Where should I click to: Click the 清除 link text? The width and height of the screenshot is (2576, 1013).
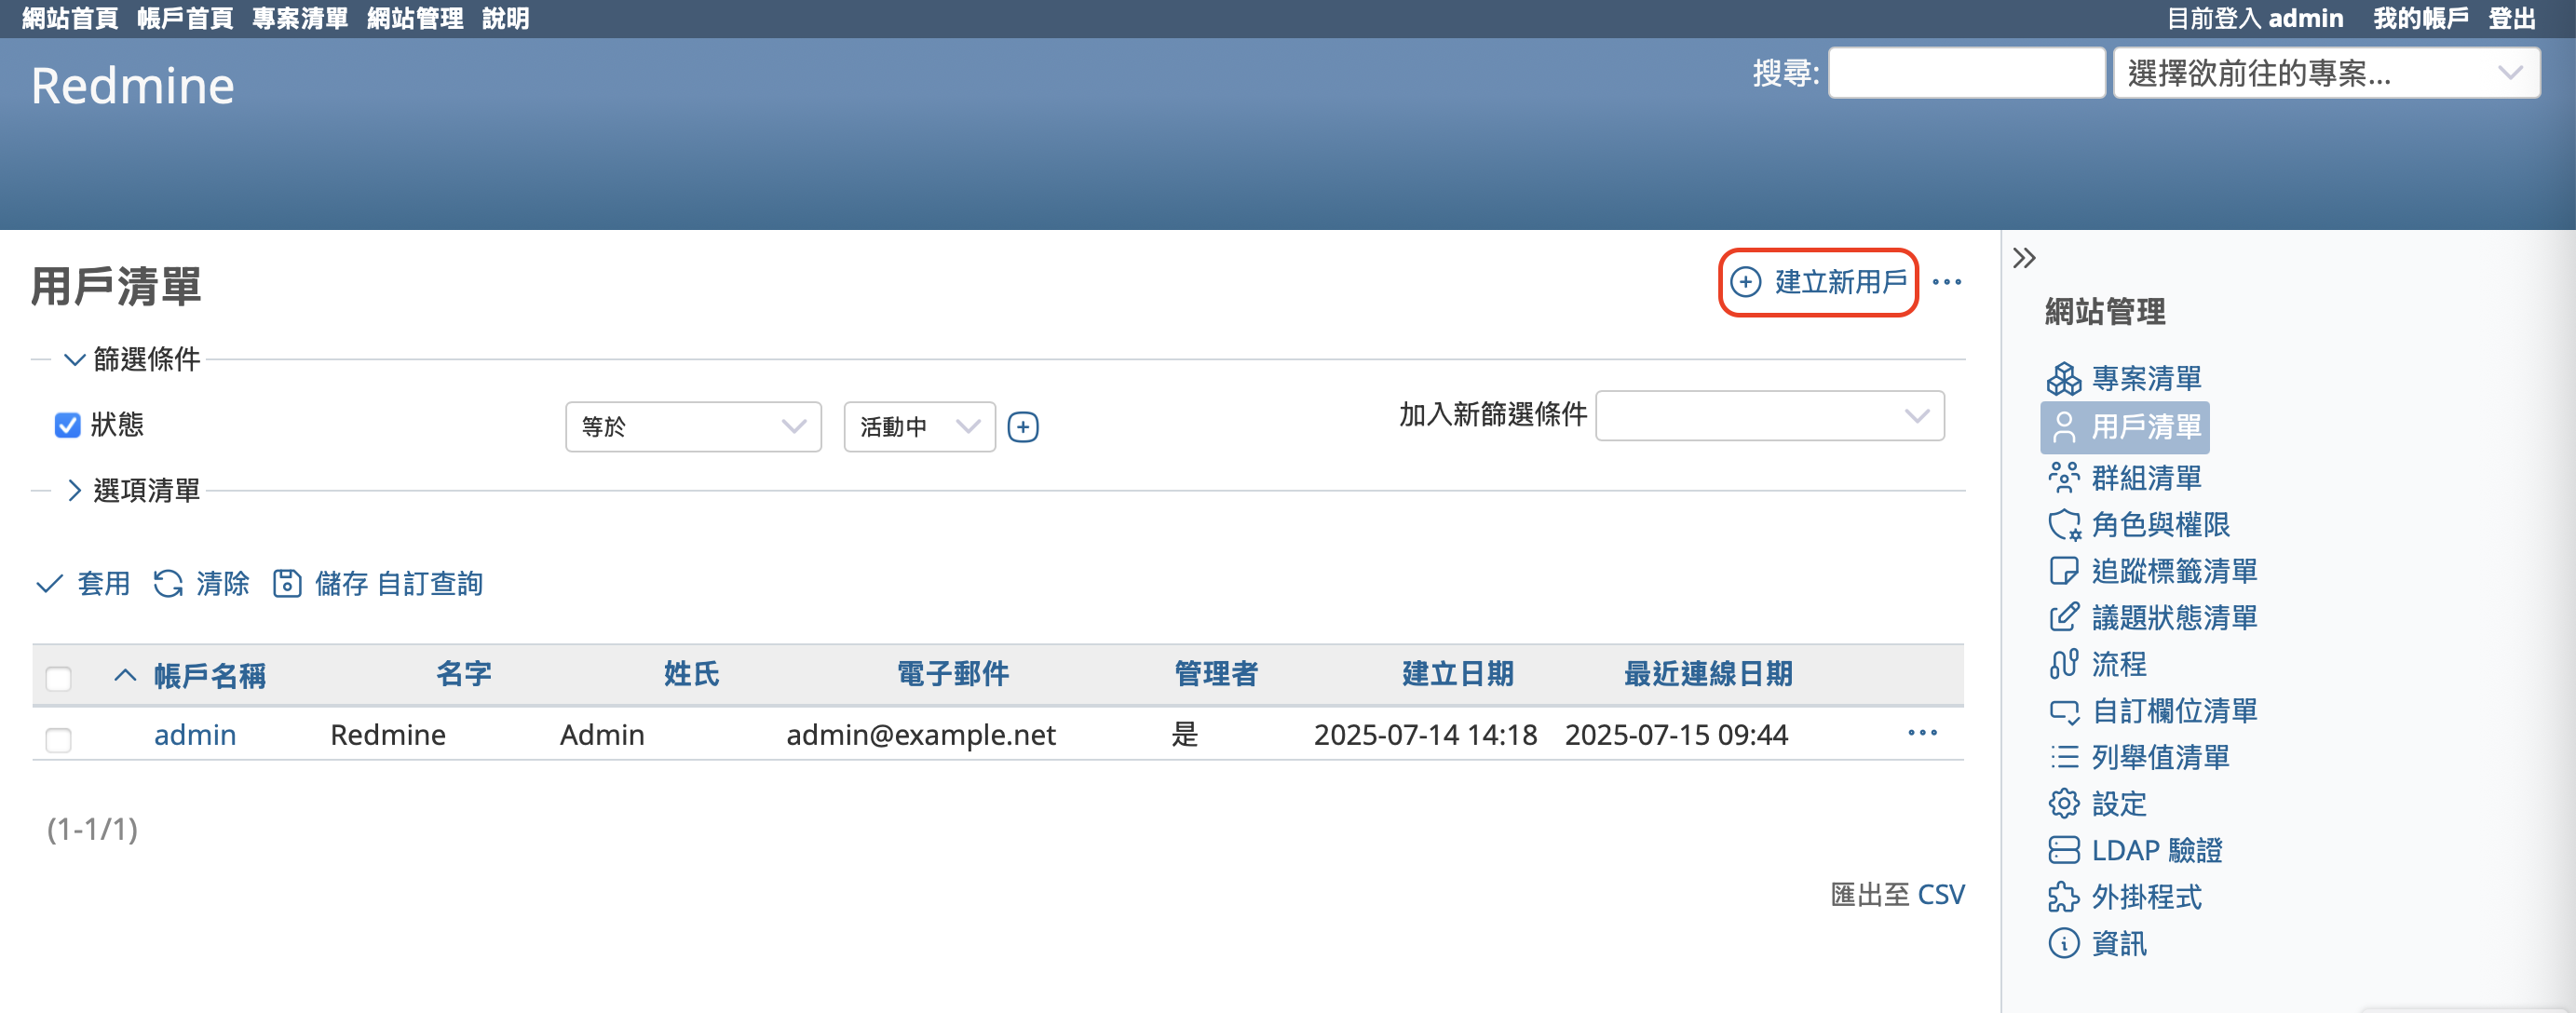click(x=223, y=583)
